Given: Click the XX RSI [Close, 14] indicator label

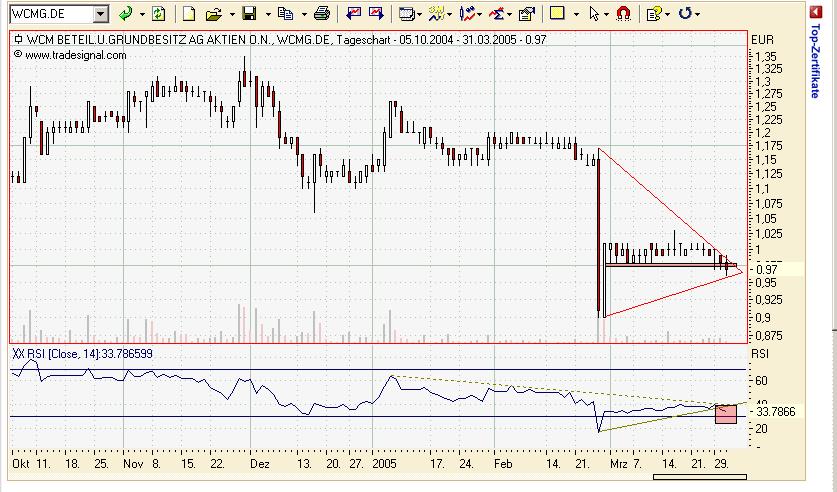Looking at the screenshot, I should click(x=82, y=354).
